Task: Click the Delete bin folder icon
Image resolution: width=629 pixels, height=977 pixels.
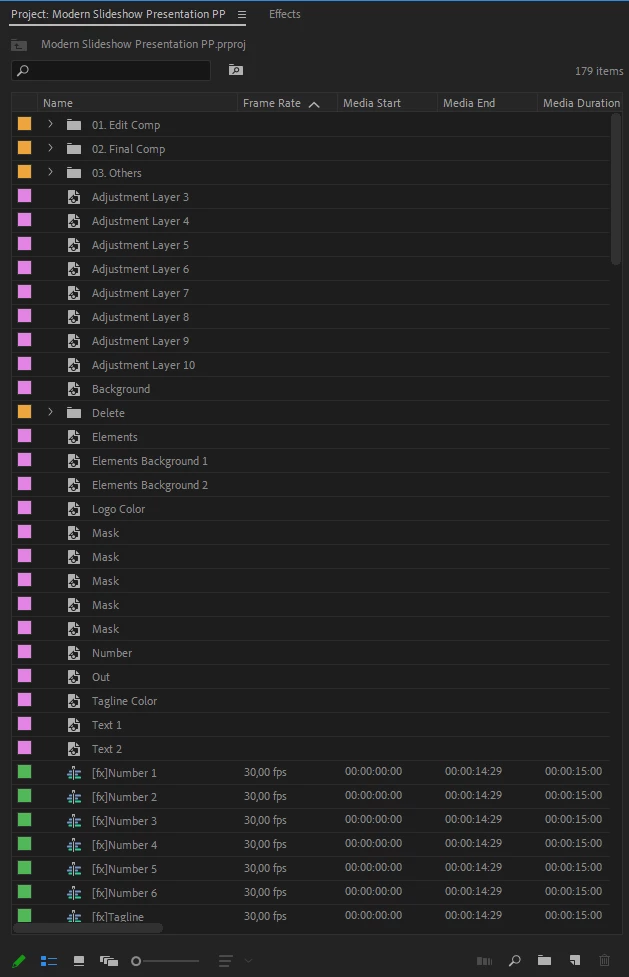Action: click(74, 412)
